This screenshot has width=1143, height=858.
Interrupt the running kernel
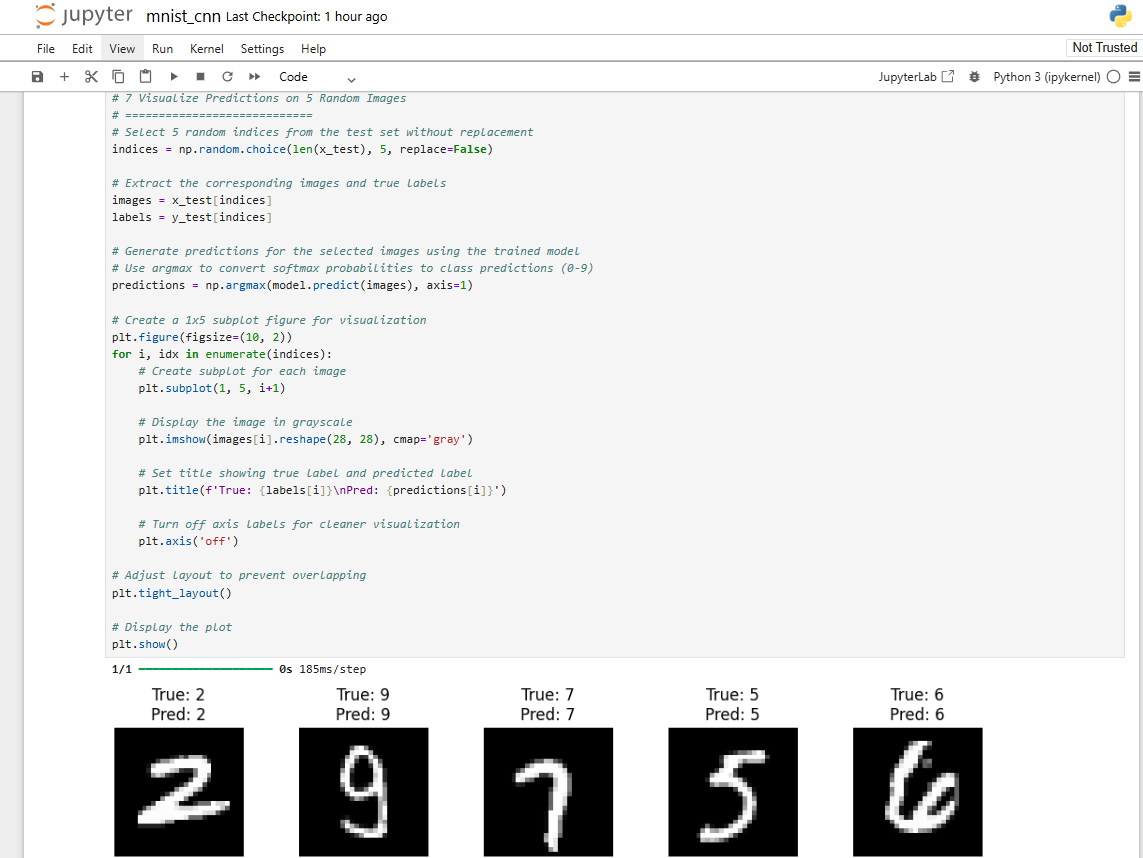click(200, 76)
